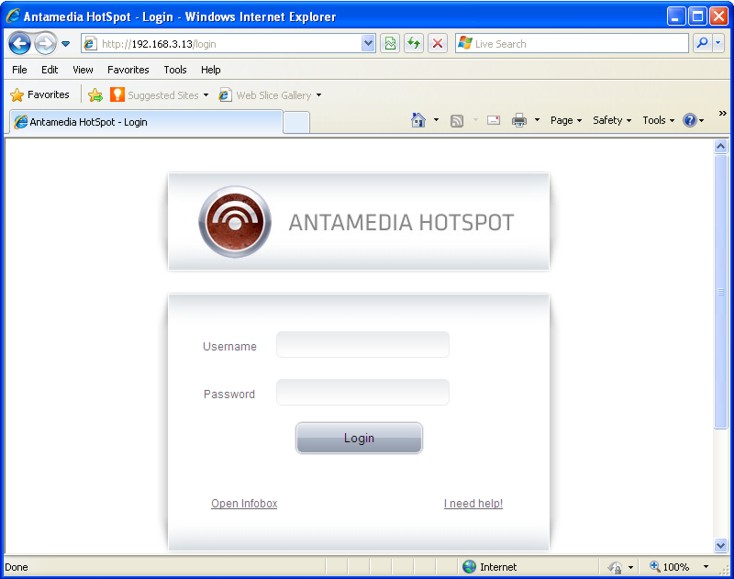Expand the address bar history dropdown
The image size is (734, 579).
pos(368,44)
